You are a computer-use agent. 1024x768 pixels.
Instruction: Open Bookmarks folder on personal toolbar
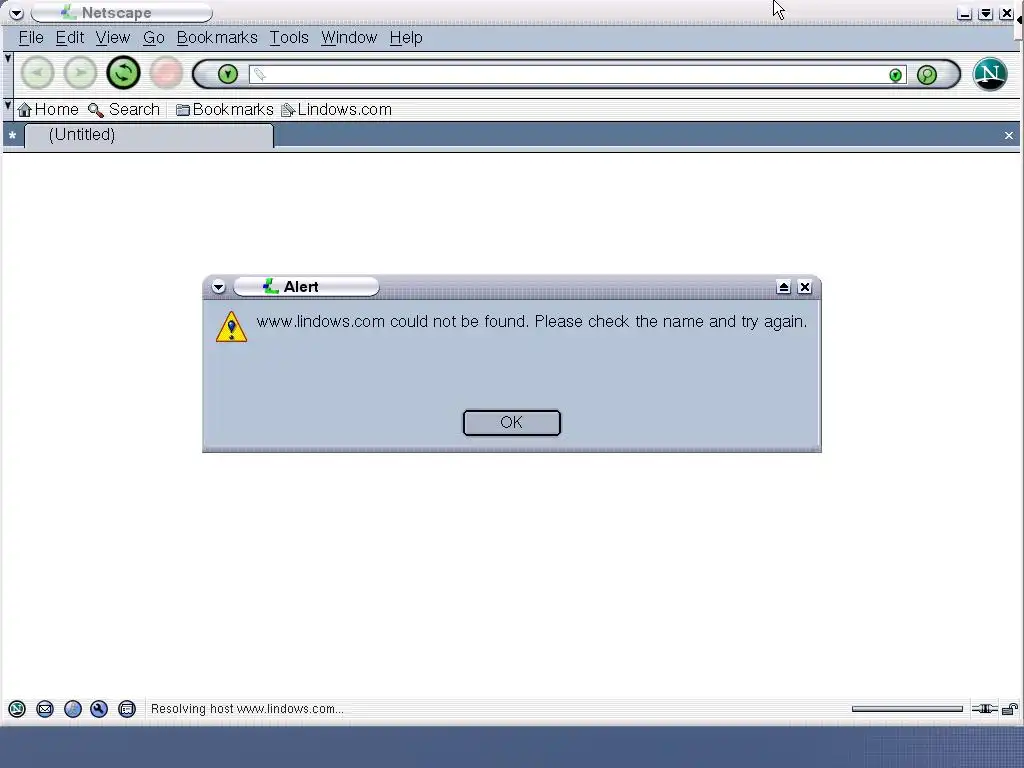(x=225, y=110)
